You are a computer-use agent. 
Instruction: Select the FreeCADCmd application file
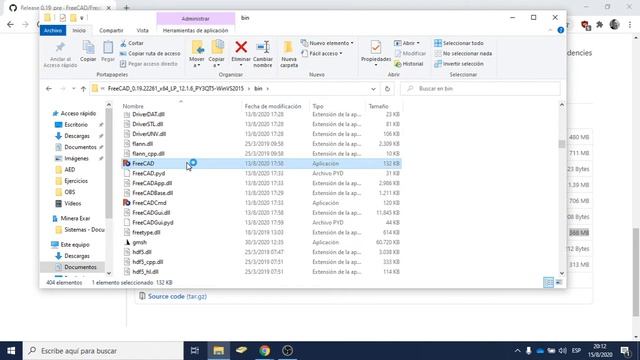(261, 203)
